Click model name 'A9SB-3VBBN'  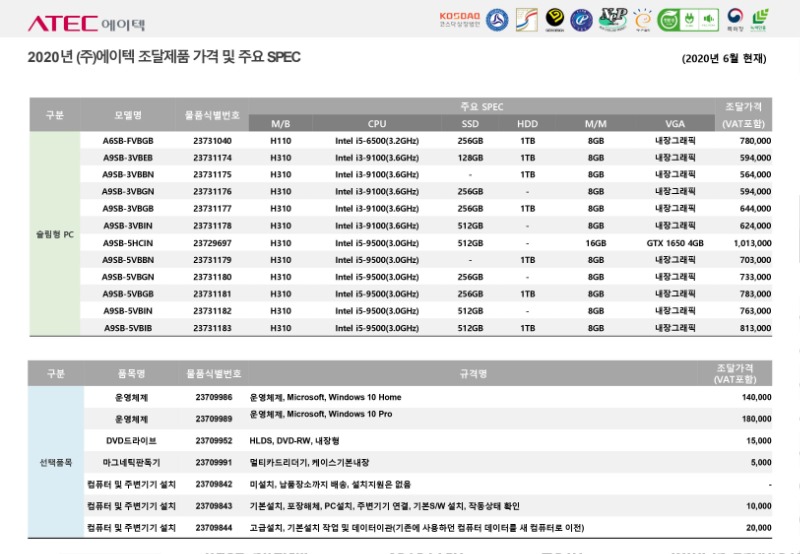pos(128,174)
